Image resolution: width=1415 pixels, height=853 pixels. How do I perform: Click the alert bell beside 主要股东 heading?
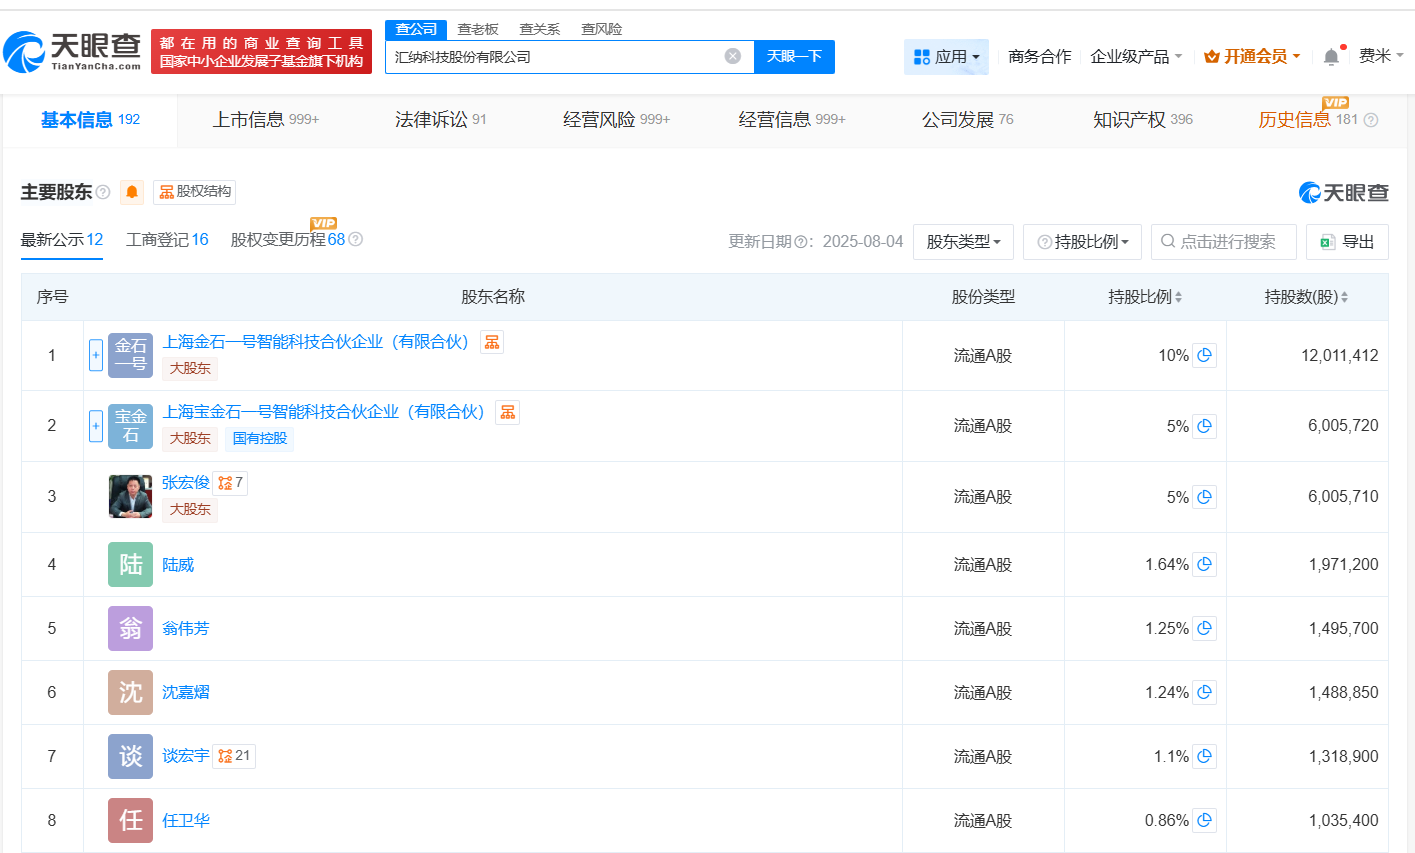click(132, 192)
